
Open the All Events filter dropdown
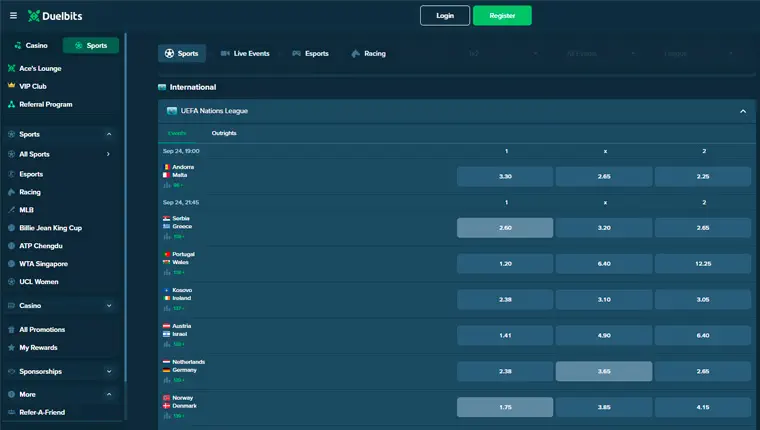pyautogui.click(x=601, y=53)
